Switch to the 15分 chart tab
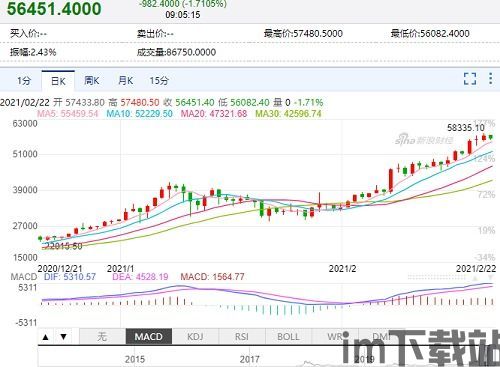The image size is (500, 367). (x=159, y=81)
